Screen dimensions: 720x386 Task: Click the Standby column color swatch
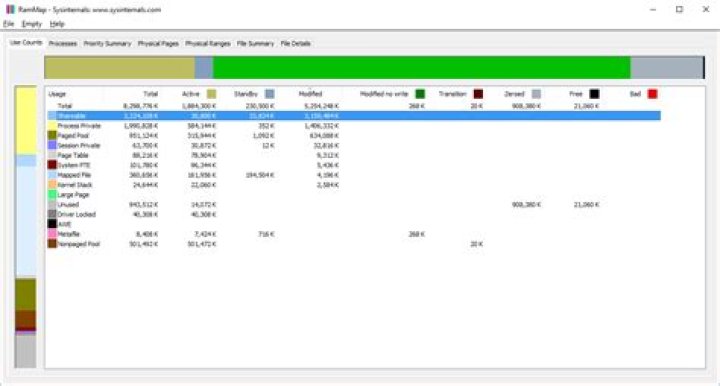click(x=270, y=94)
